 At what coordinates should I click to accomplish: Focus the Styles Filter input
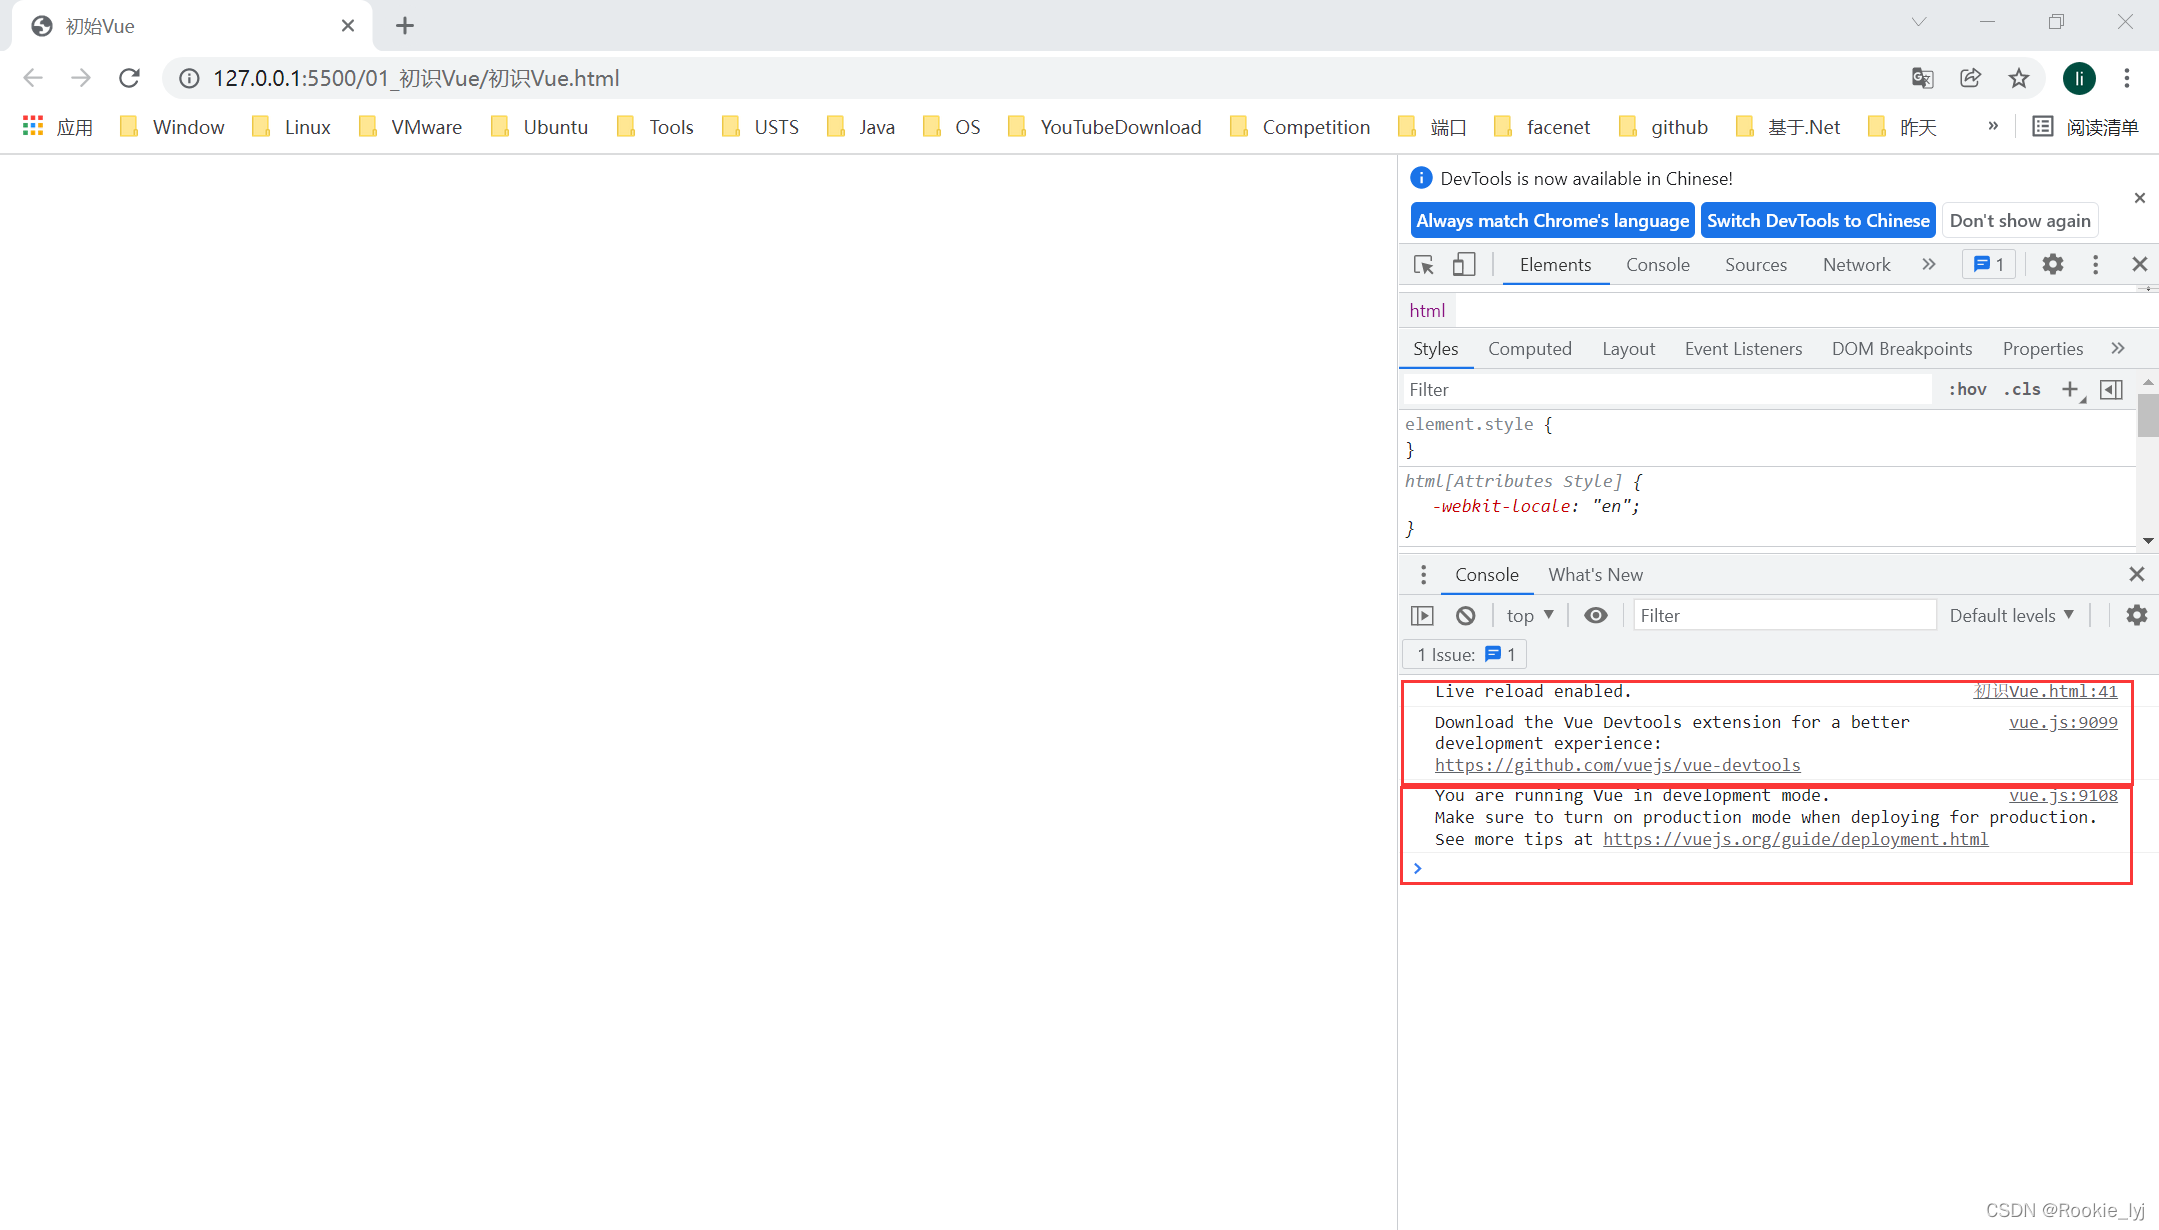tap(1666, 389)
